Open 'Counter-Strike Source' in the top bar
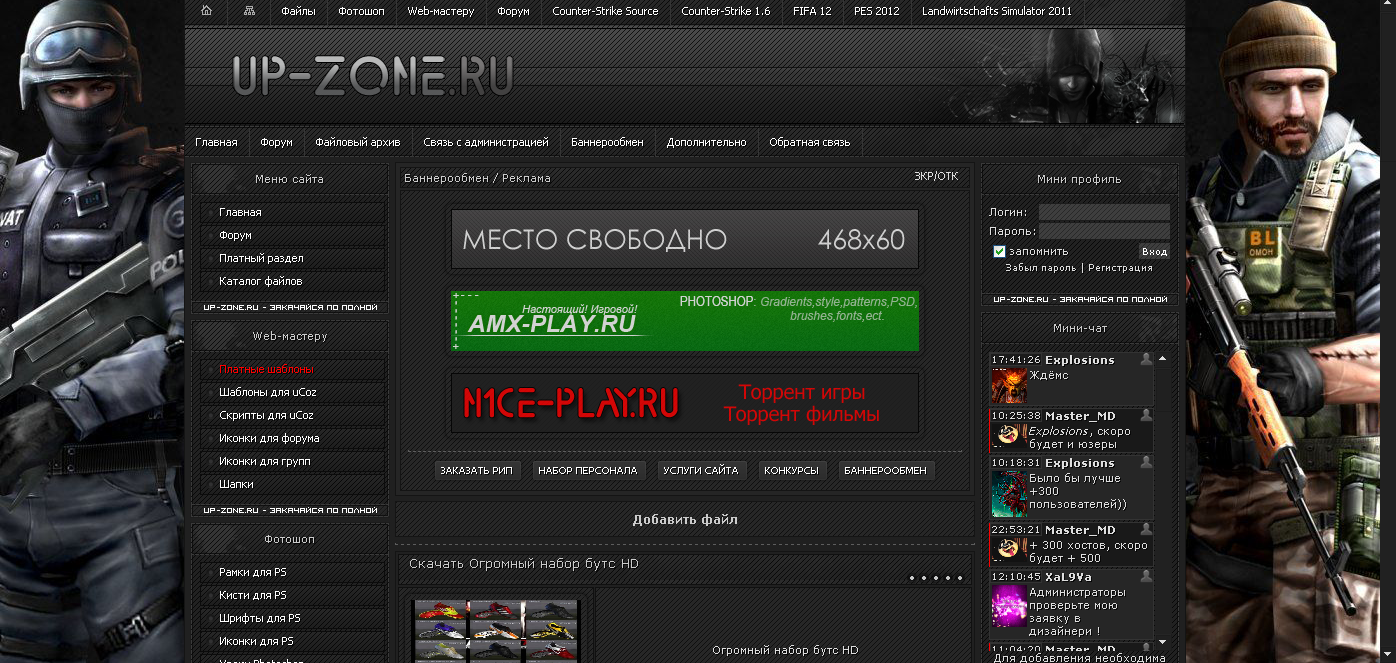The height and width of the screenshot is (663, 1396). (x=605, y=11)
